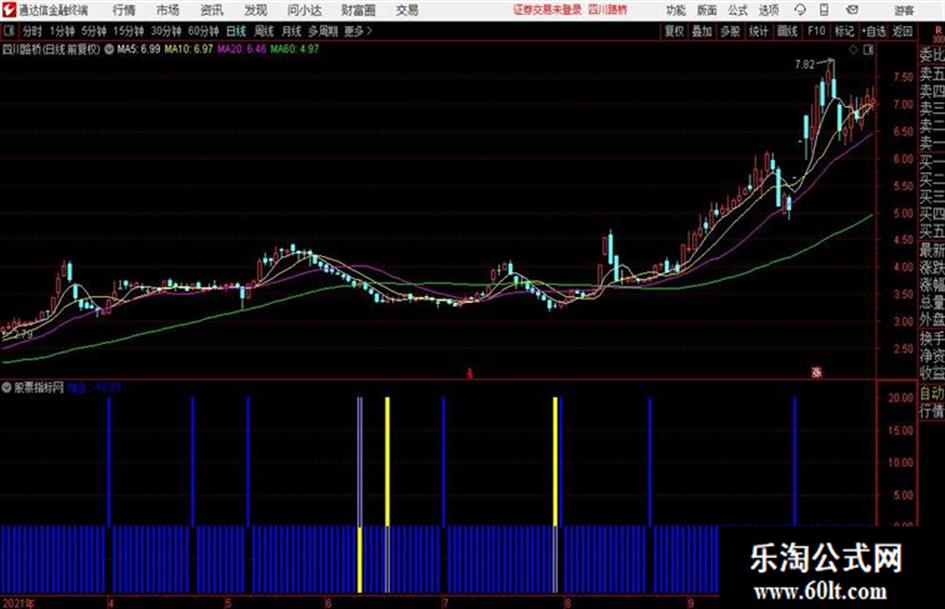Click the MA10: 6.97 indicator label
This screenshot has height=609, width=945.
(x=189, y=49)
